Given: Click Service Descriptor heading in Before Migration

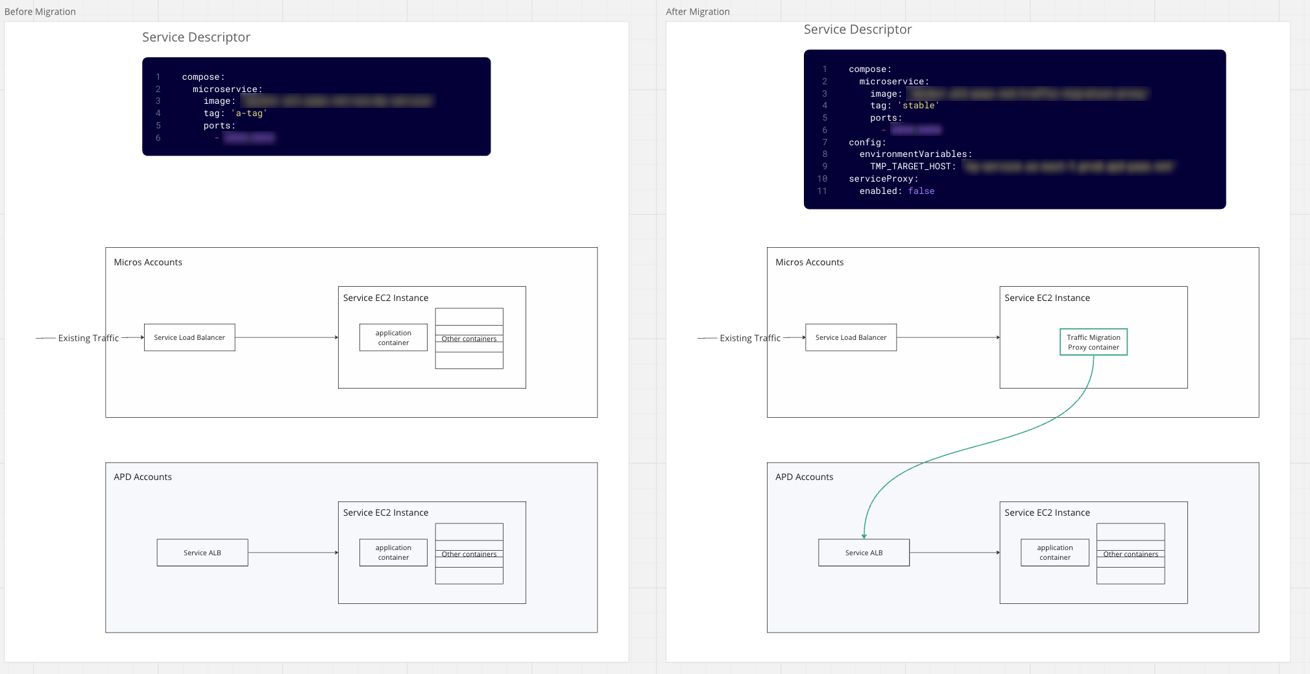Looking at the screenshot, I should click(196, 37).
